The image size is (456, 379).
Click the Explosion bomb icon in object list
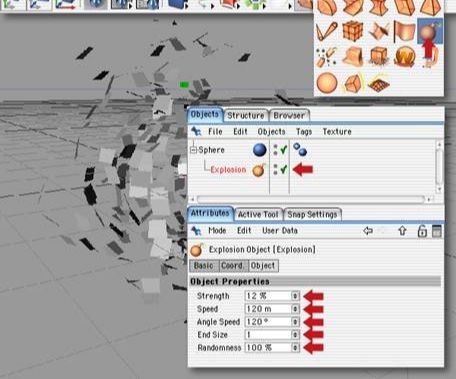[x=259, y=170]
